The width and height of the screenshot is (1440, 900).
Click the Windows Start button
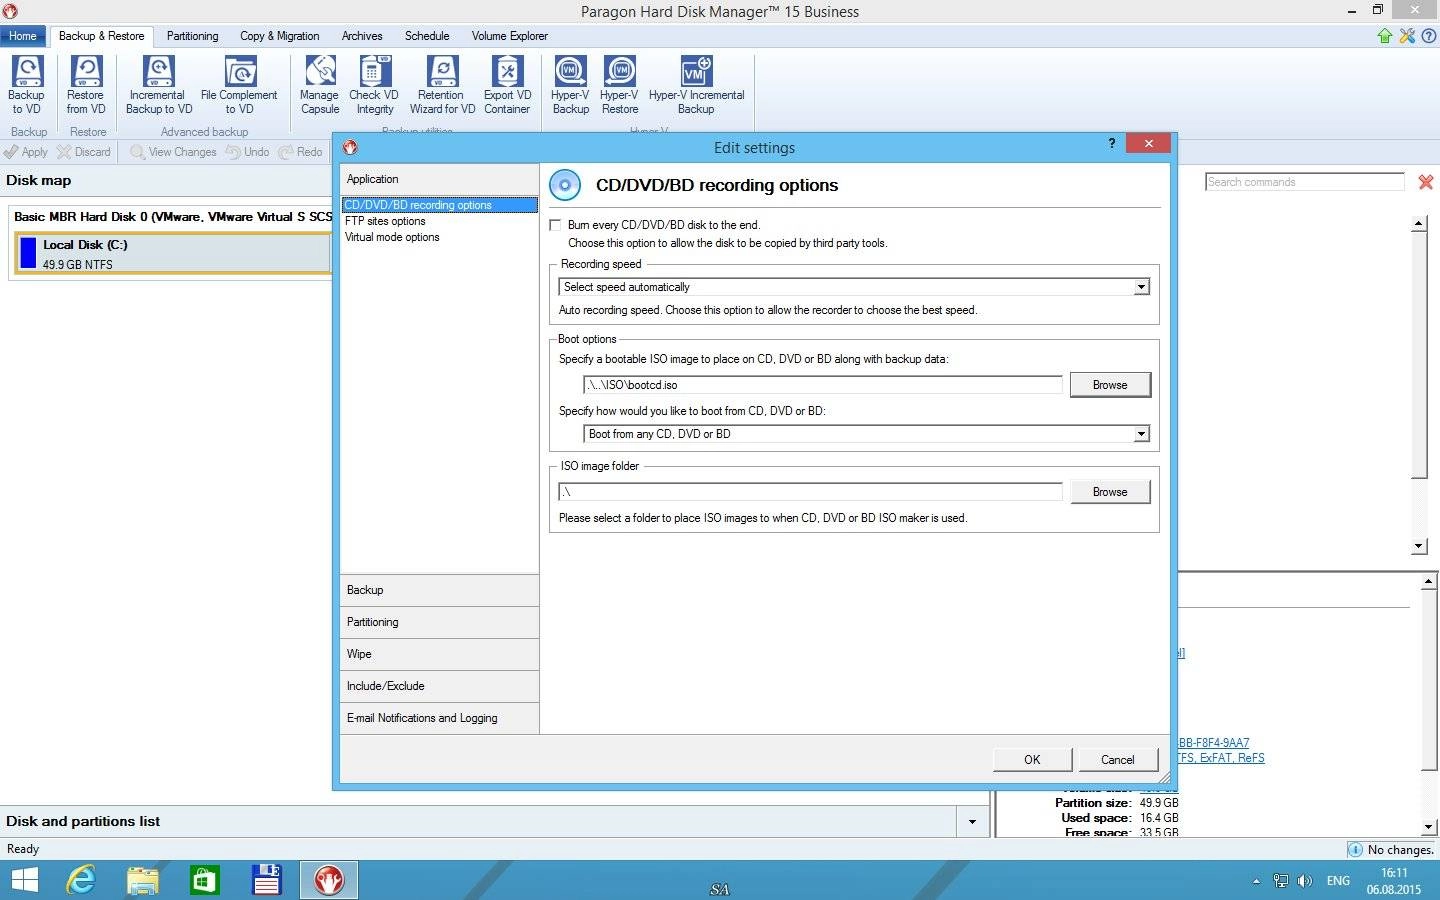coord(24,880)
